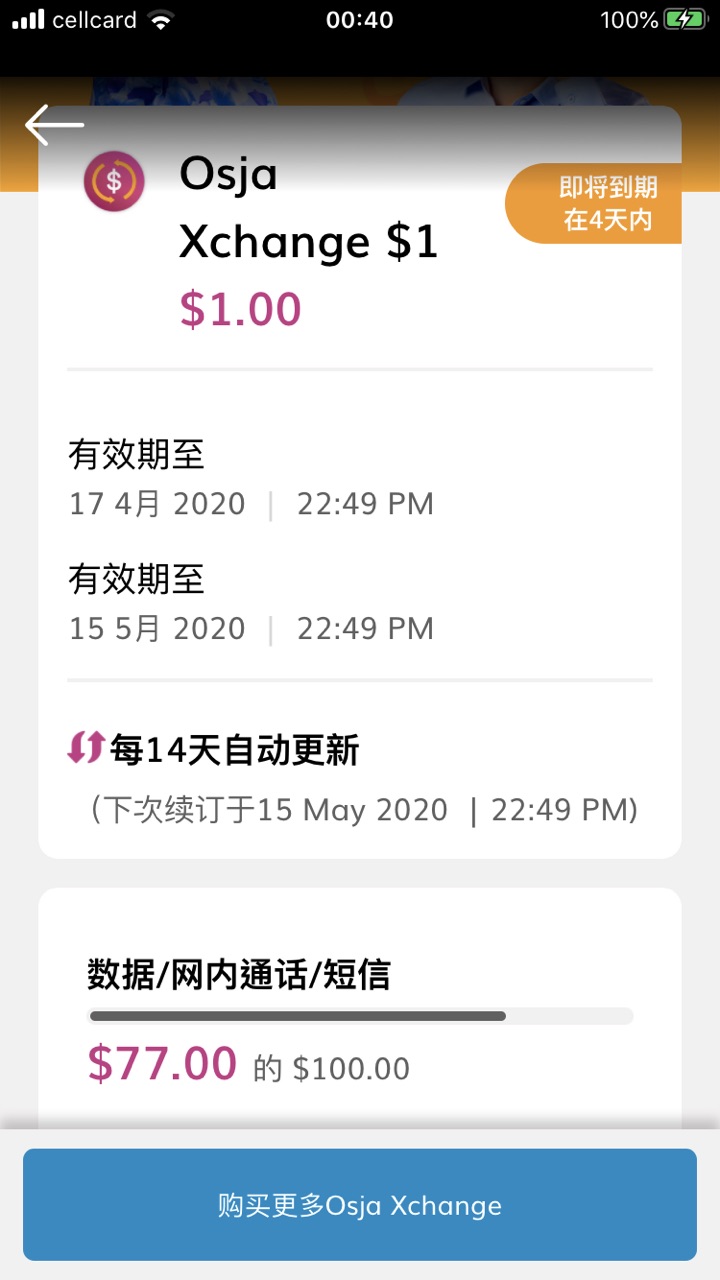Tap the $1.00 price text
The image size is (720, 1280).
[240, 309]
